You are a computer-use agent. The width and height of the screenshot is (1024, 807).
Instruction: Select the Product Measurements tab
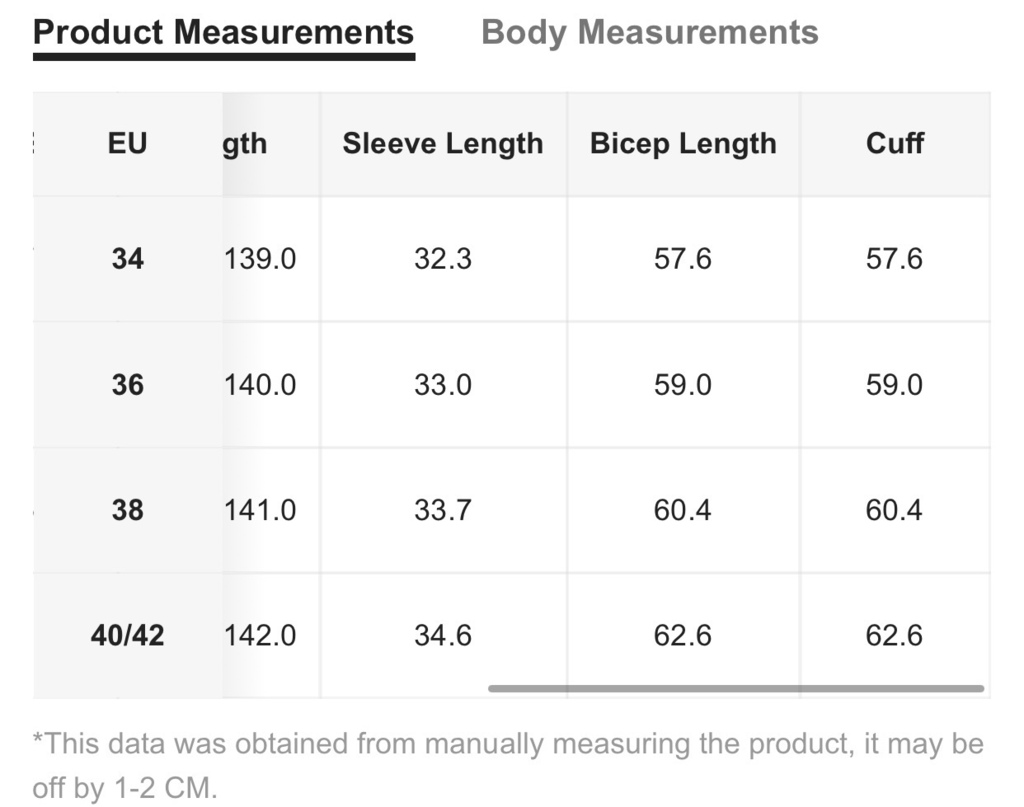point(223,33)
